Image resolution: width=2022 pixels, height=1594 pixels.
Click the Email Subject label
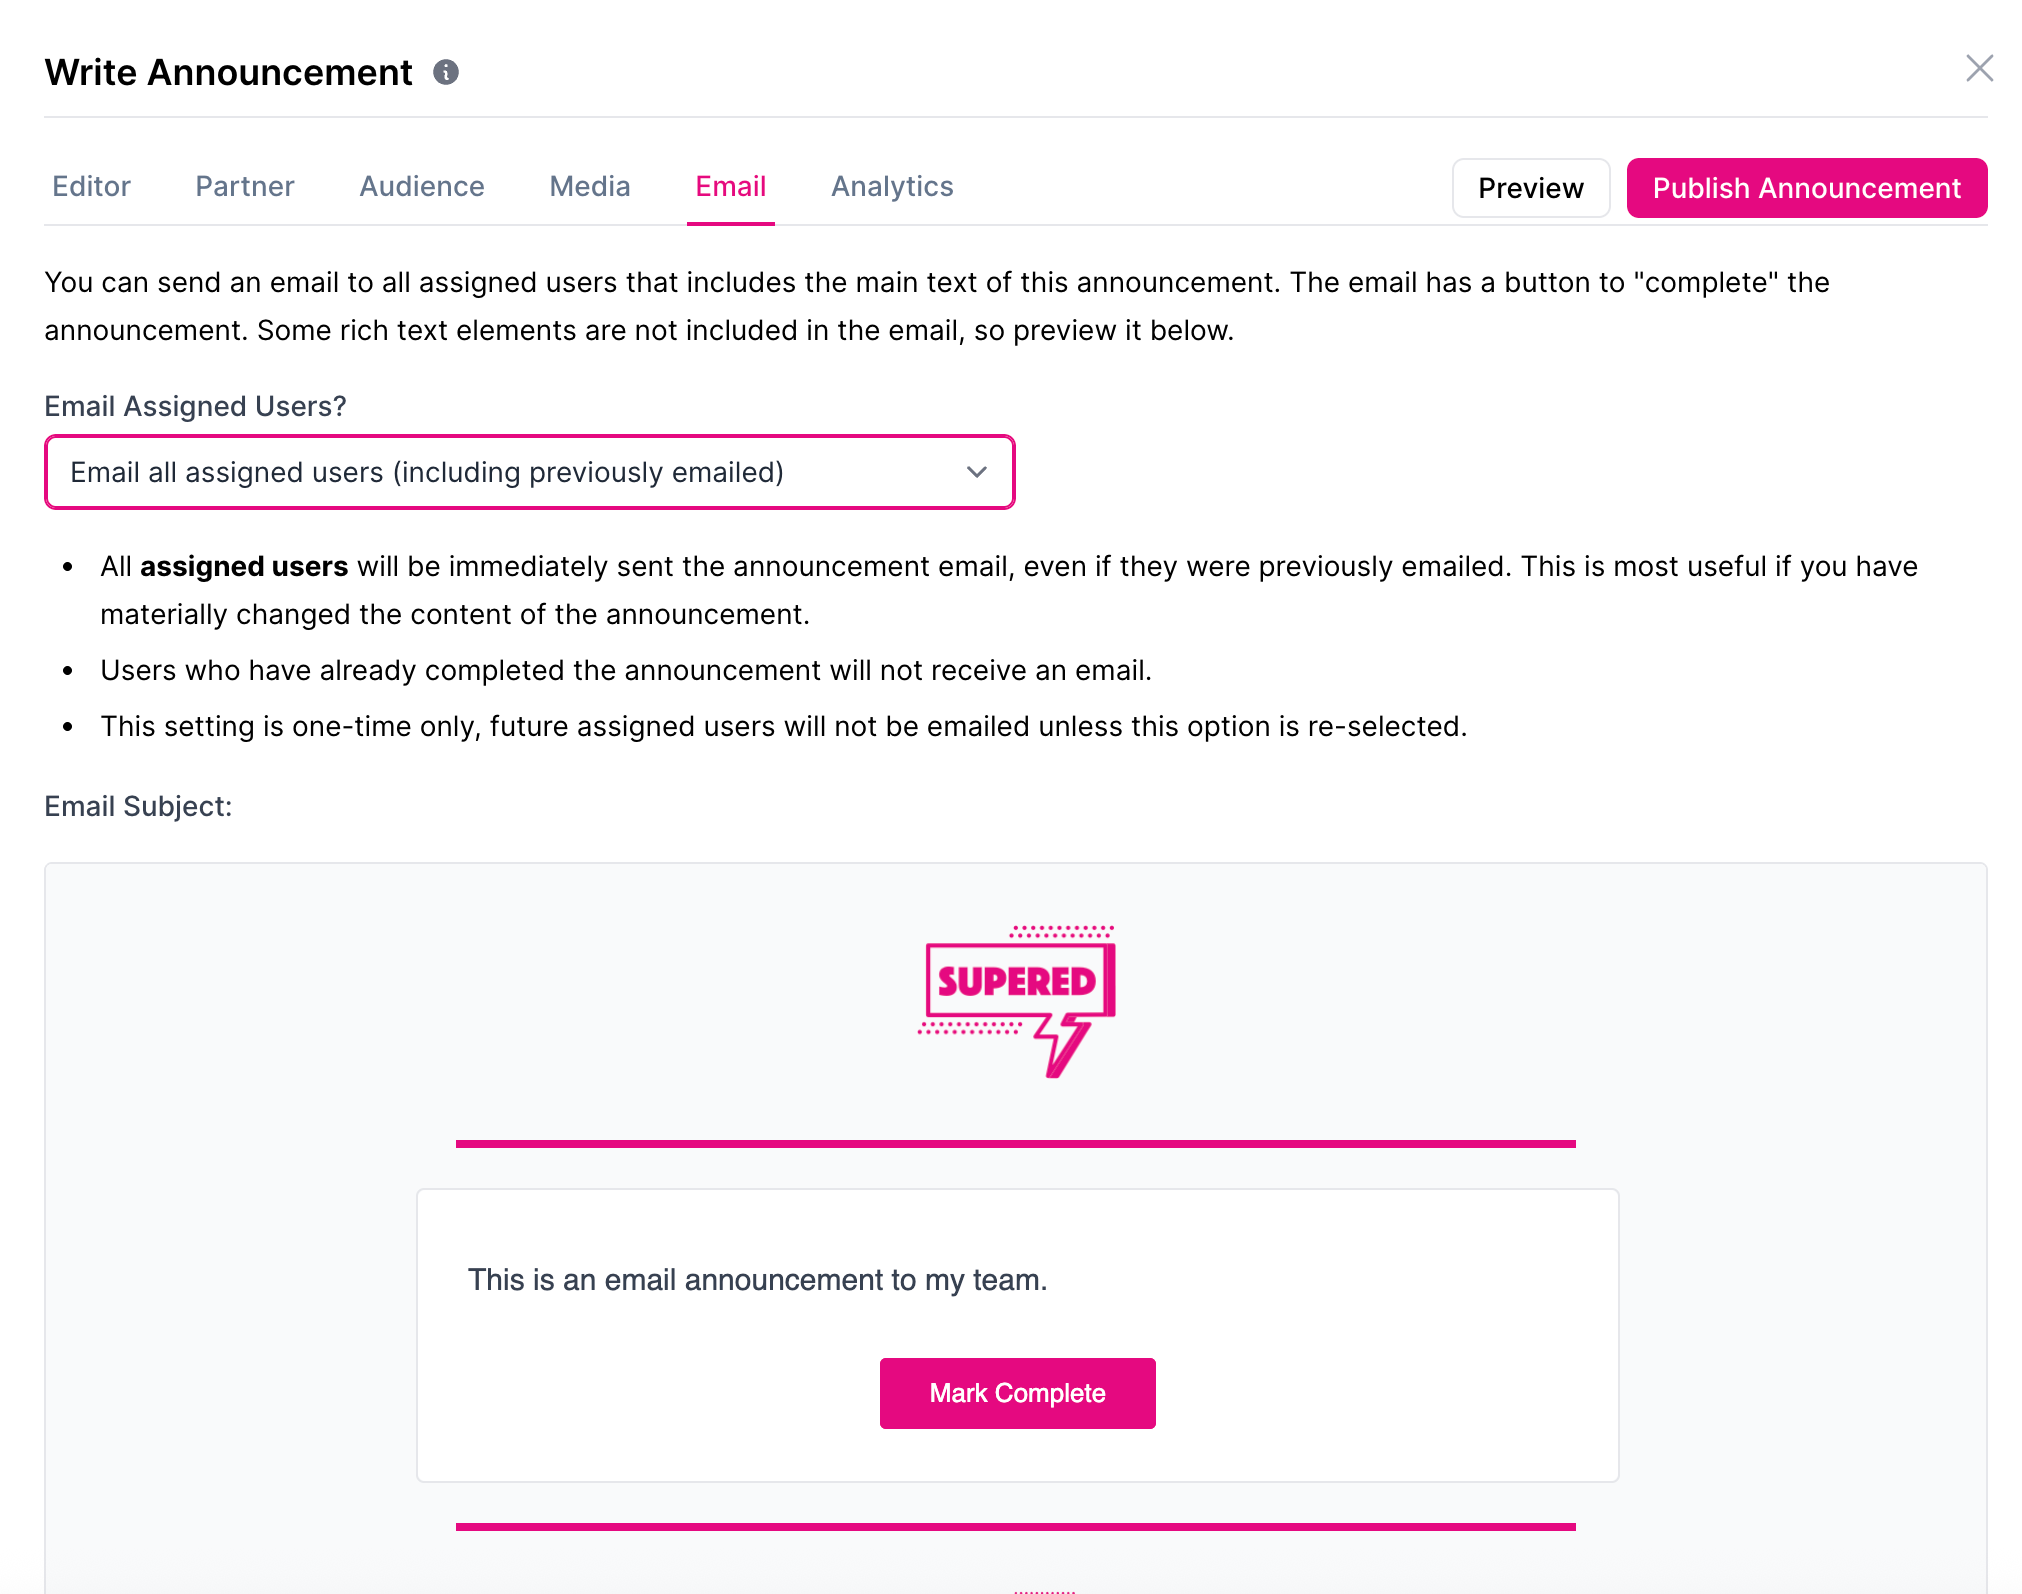pyautogui.click(x=138, y=806)
